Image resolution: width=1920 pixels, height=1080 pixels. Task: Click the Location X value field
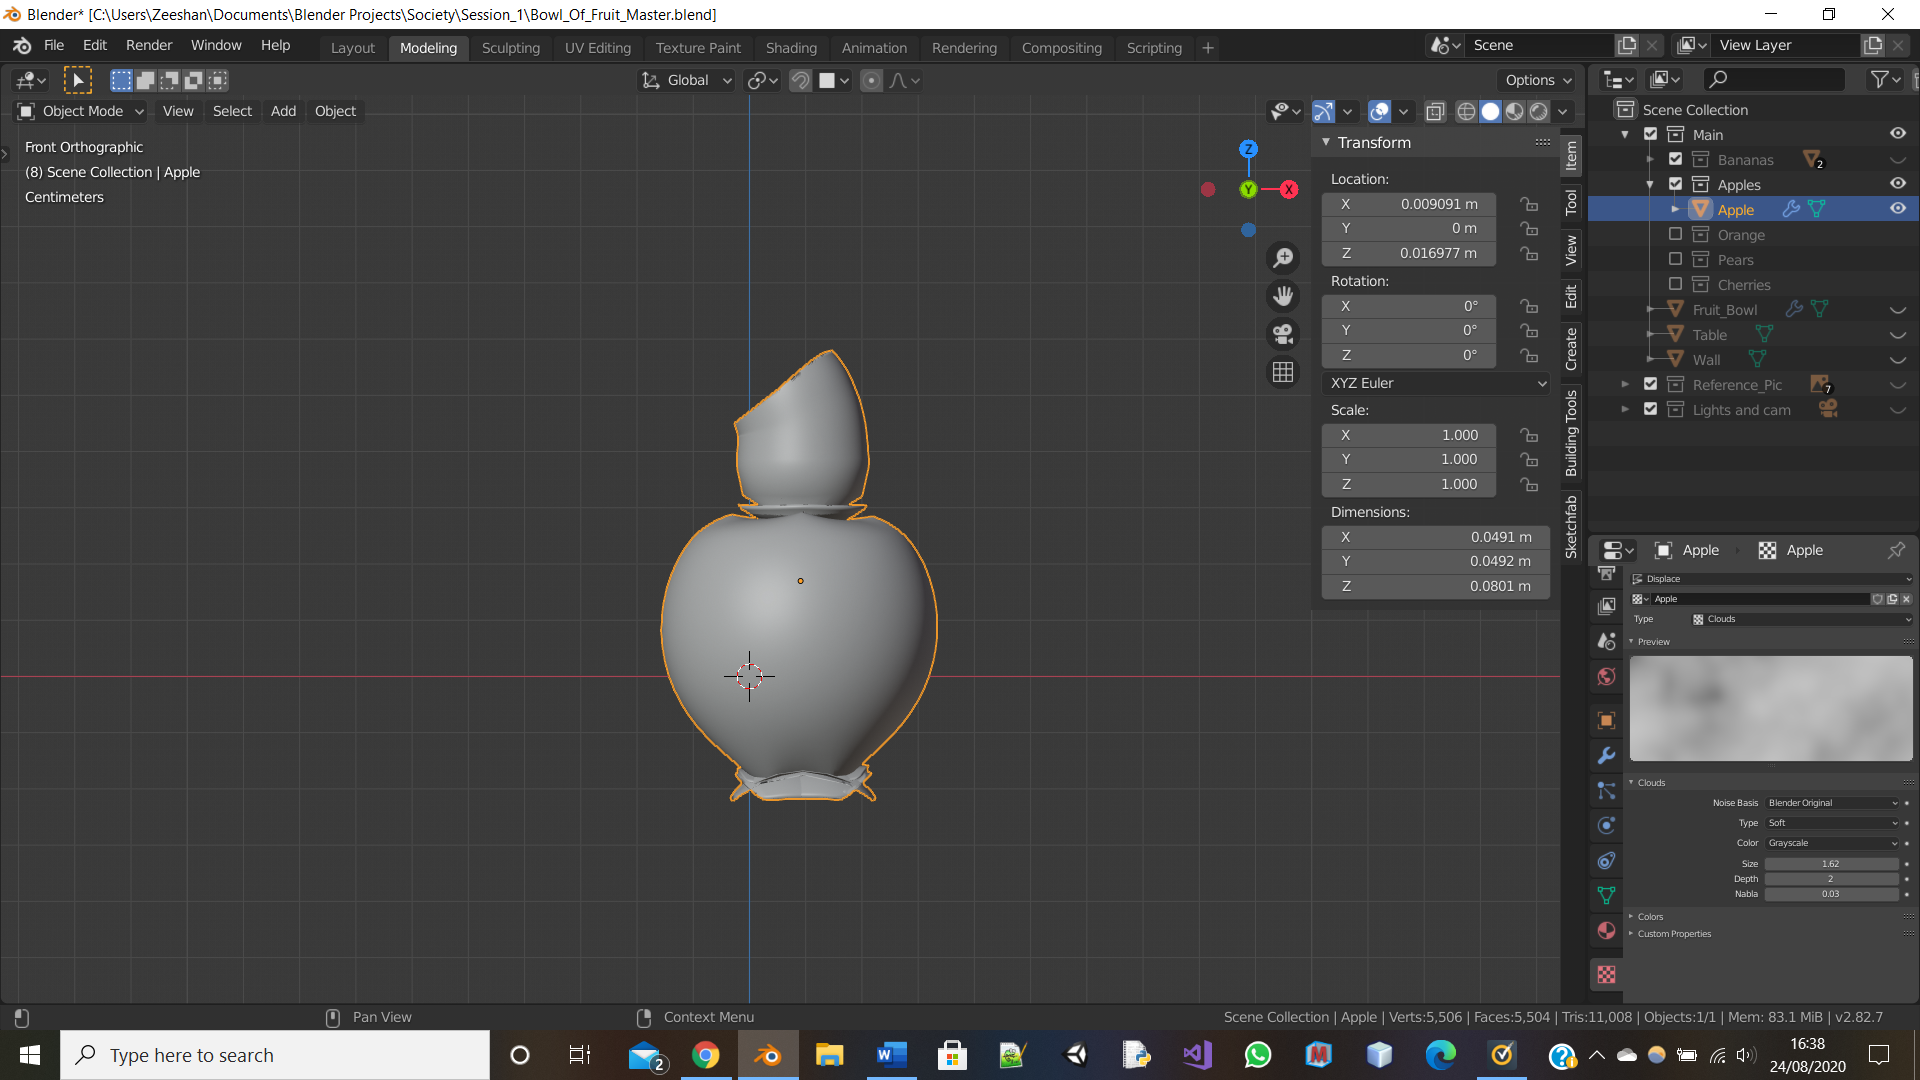coord(1410,204)
